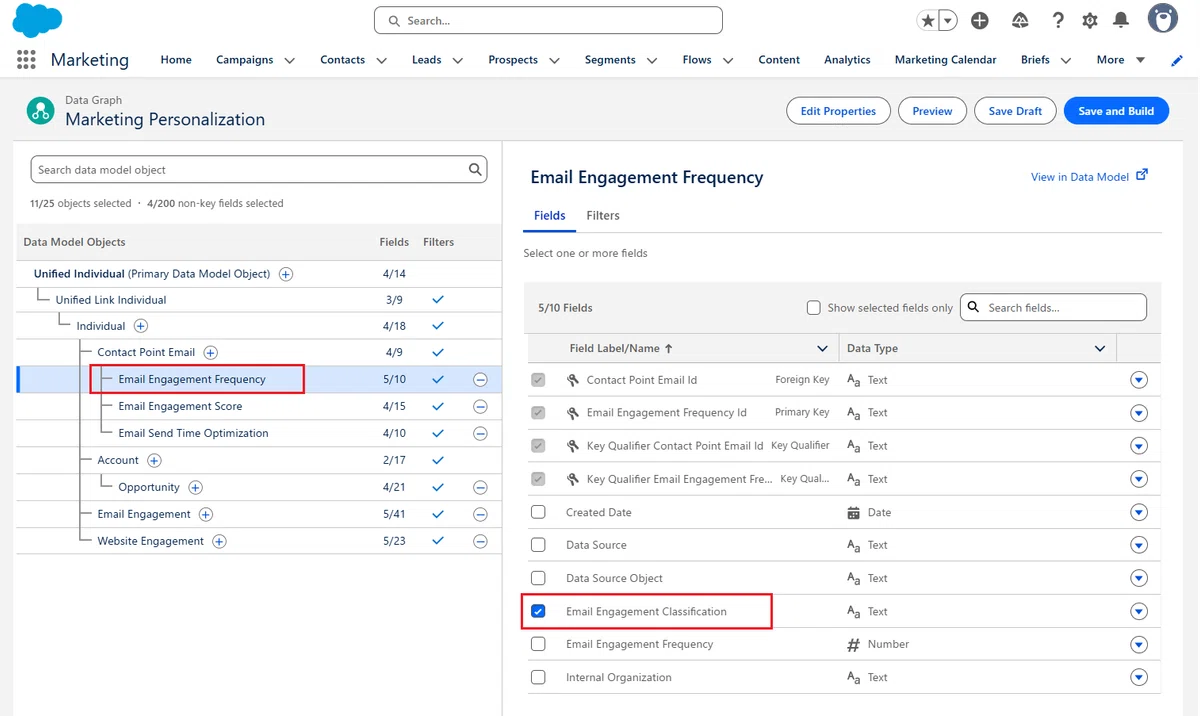Image resolution: width=1200 pixels, height=716 pixels.
Task: Enable Show selected fields only checkbox
Action: [x=814, y=308]
